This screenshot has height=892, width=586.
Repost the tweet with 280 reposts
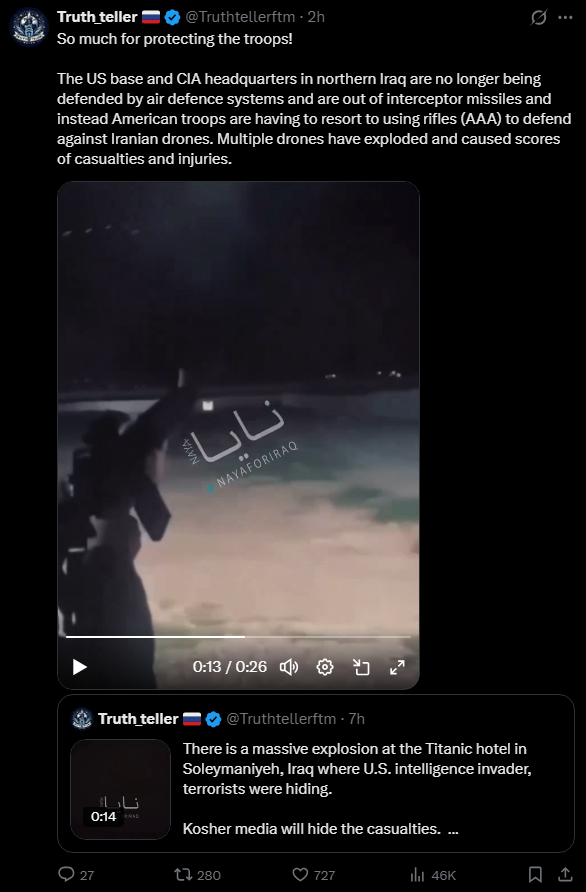(197, 874)
